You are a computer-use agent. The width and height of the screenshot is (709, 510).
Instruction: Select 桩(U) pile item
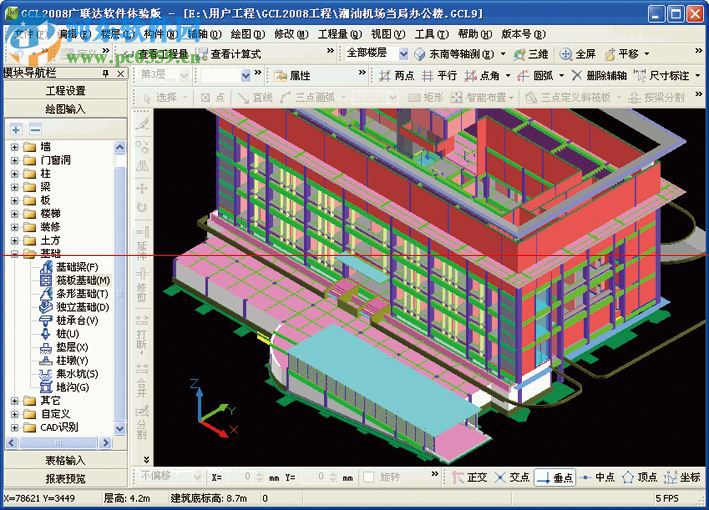(60, 334)
